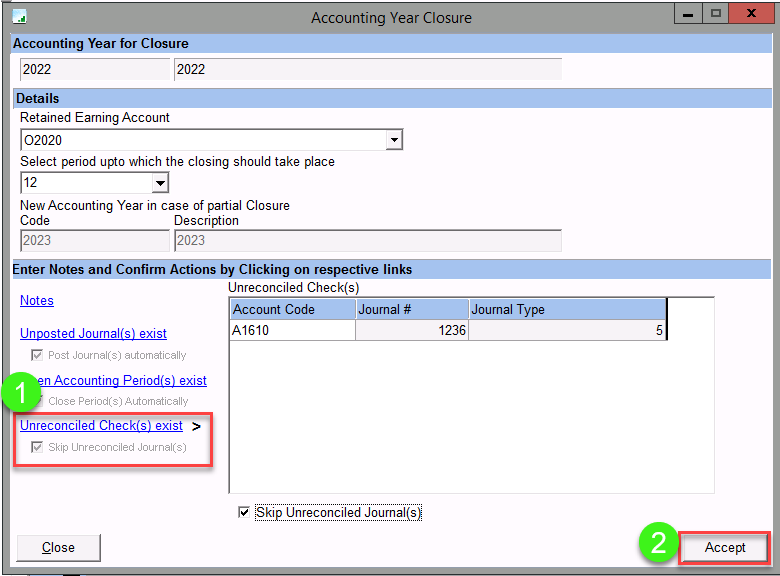Maximize the Accounting Year Closure window
Image resolution: width=780 pixels, height=576 pixels.
(714, 14)
